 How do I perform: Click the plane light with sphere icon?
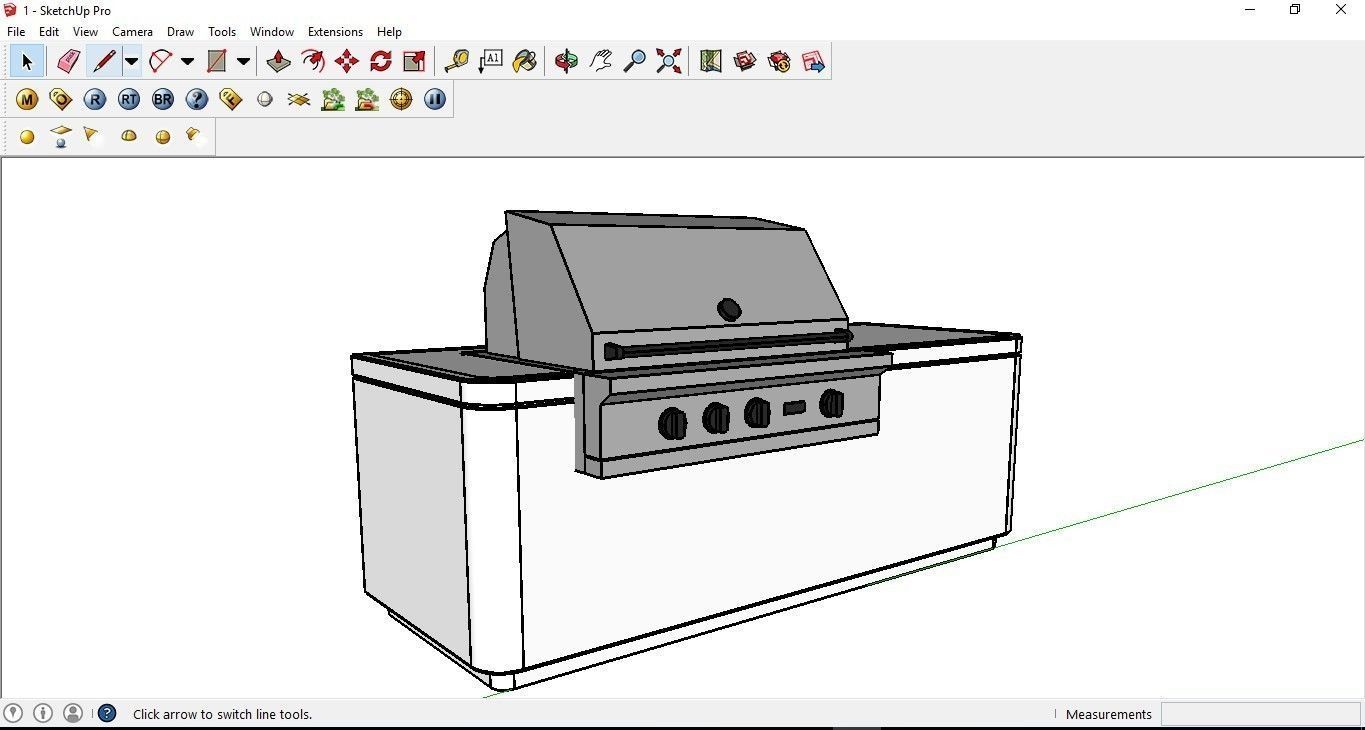[61, 137]
